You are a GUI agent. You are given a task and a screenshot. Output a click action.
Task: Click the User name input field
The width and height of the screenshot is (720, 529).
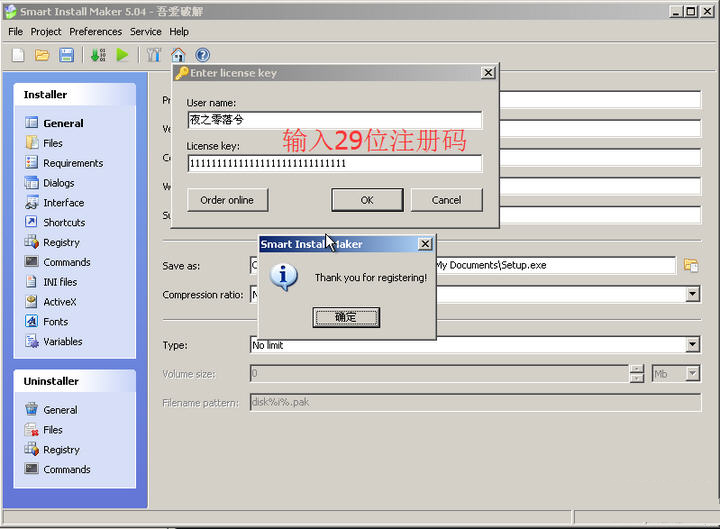click(x=335, y=120)
